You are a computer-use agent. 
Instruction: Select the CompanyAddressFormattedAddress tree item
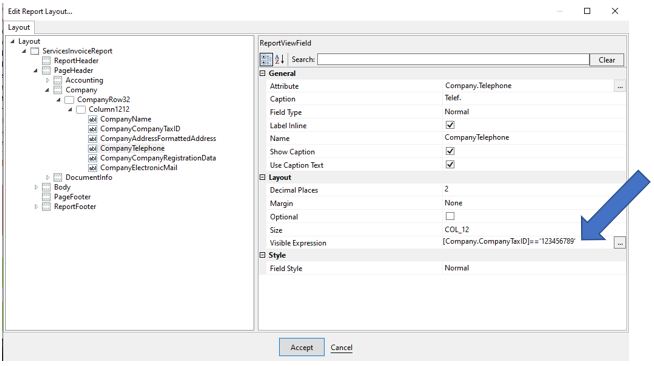[x=158, y=138]
